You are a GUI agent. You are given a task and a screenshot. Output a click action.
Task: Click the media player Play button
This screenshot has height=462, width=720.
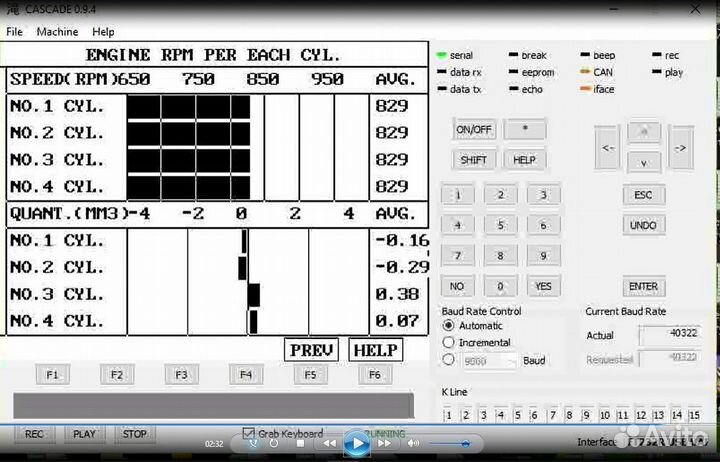pos(357,444)
